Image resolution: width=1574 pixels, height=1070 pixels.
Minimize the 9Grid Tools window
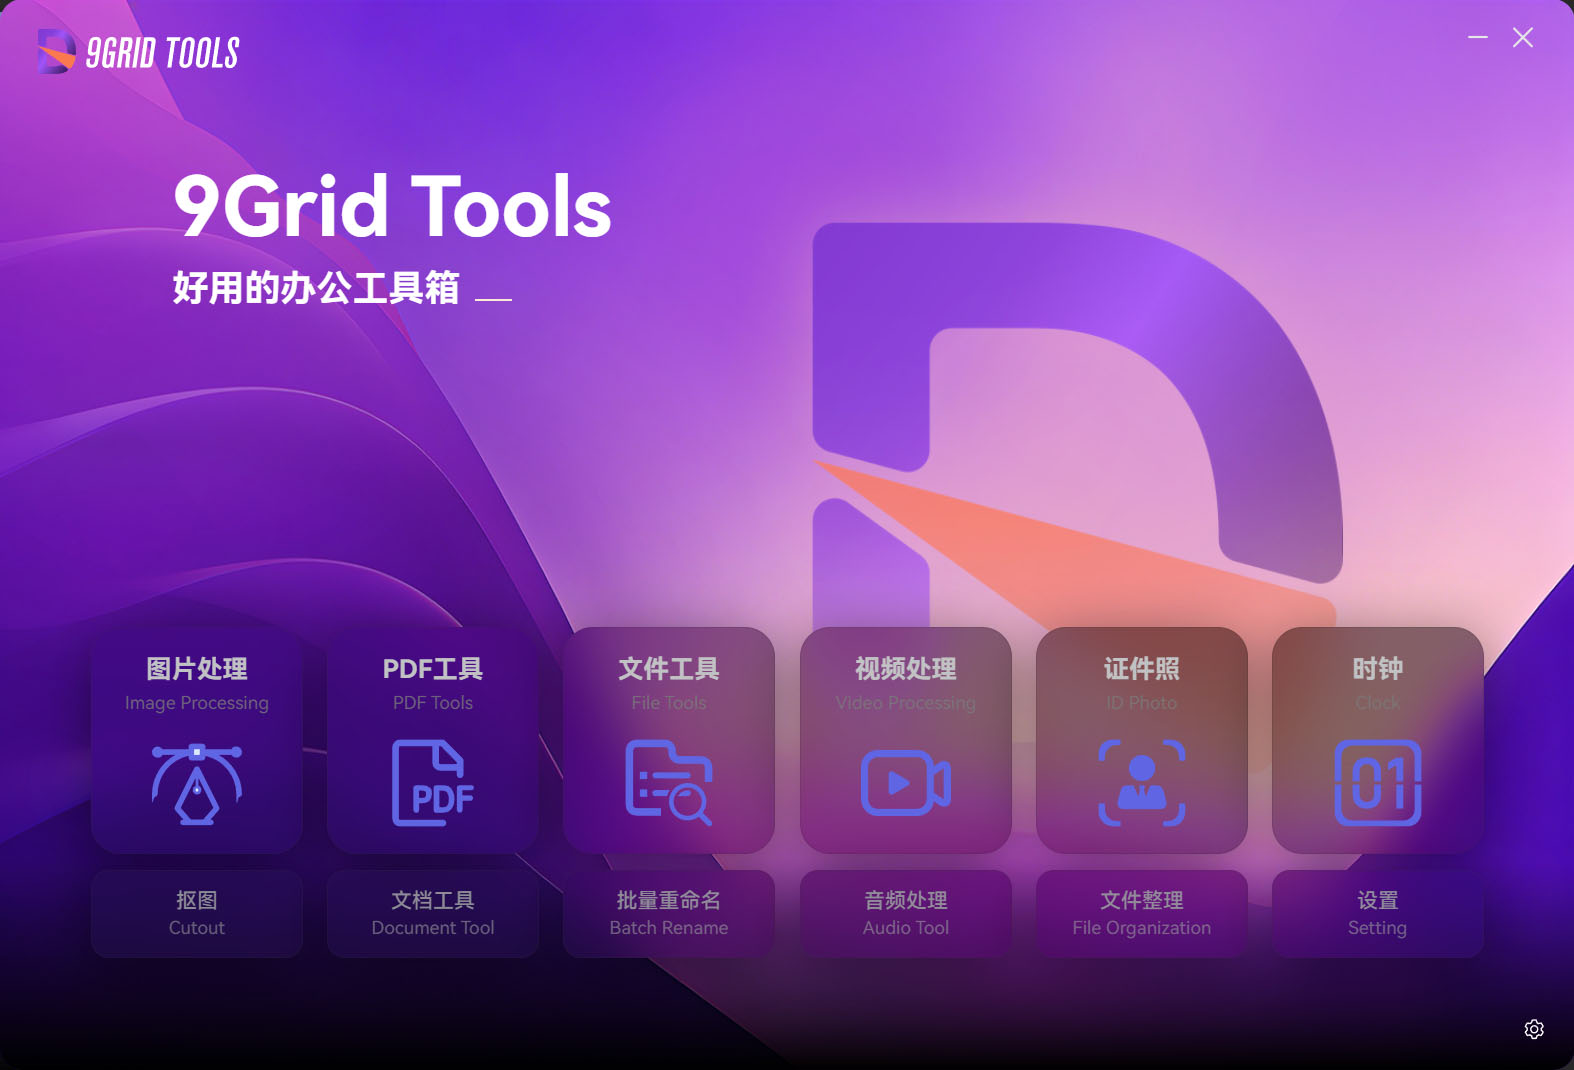coord(1478,38)
